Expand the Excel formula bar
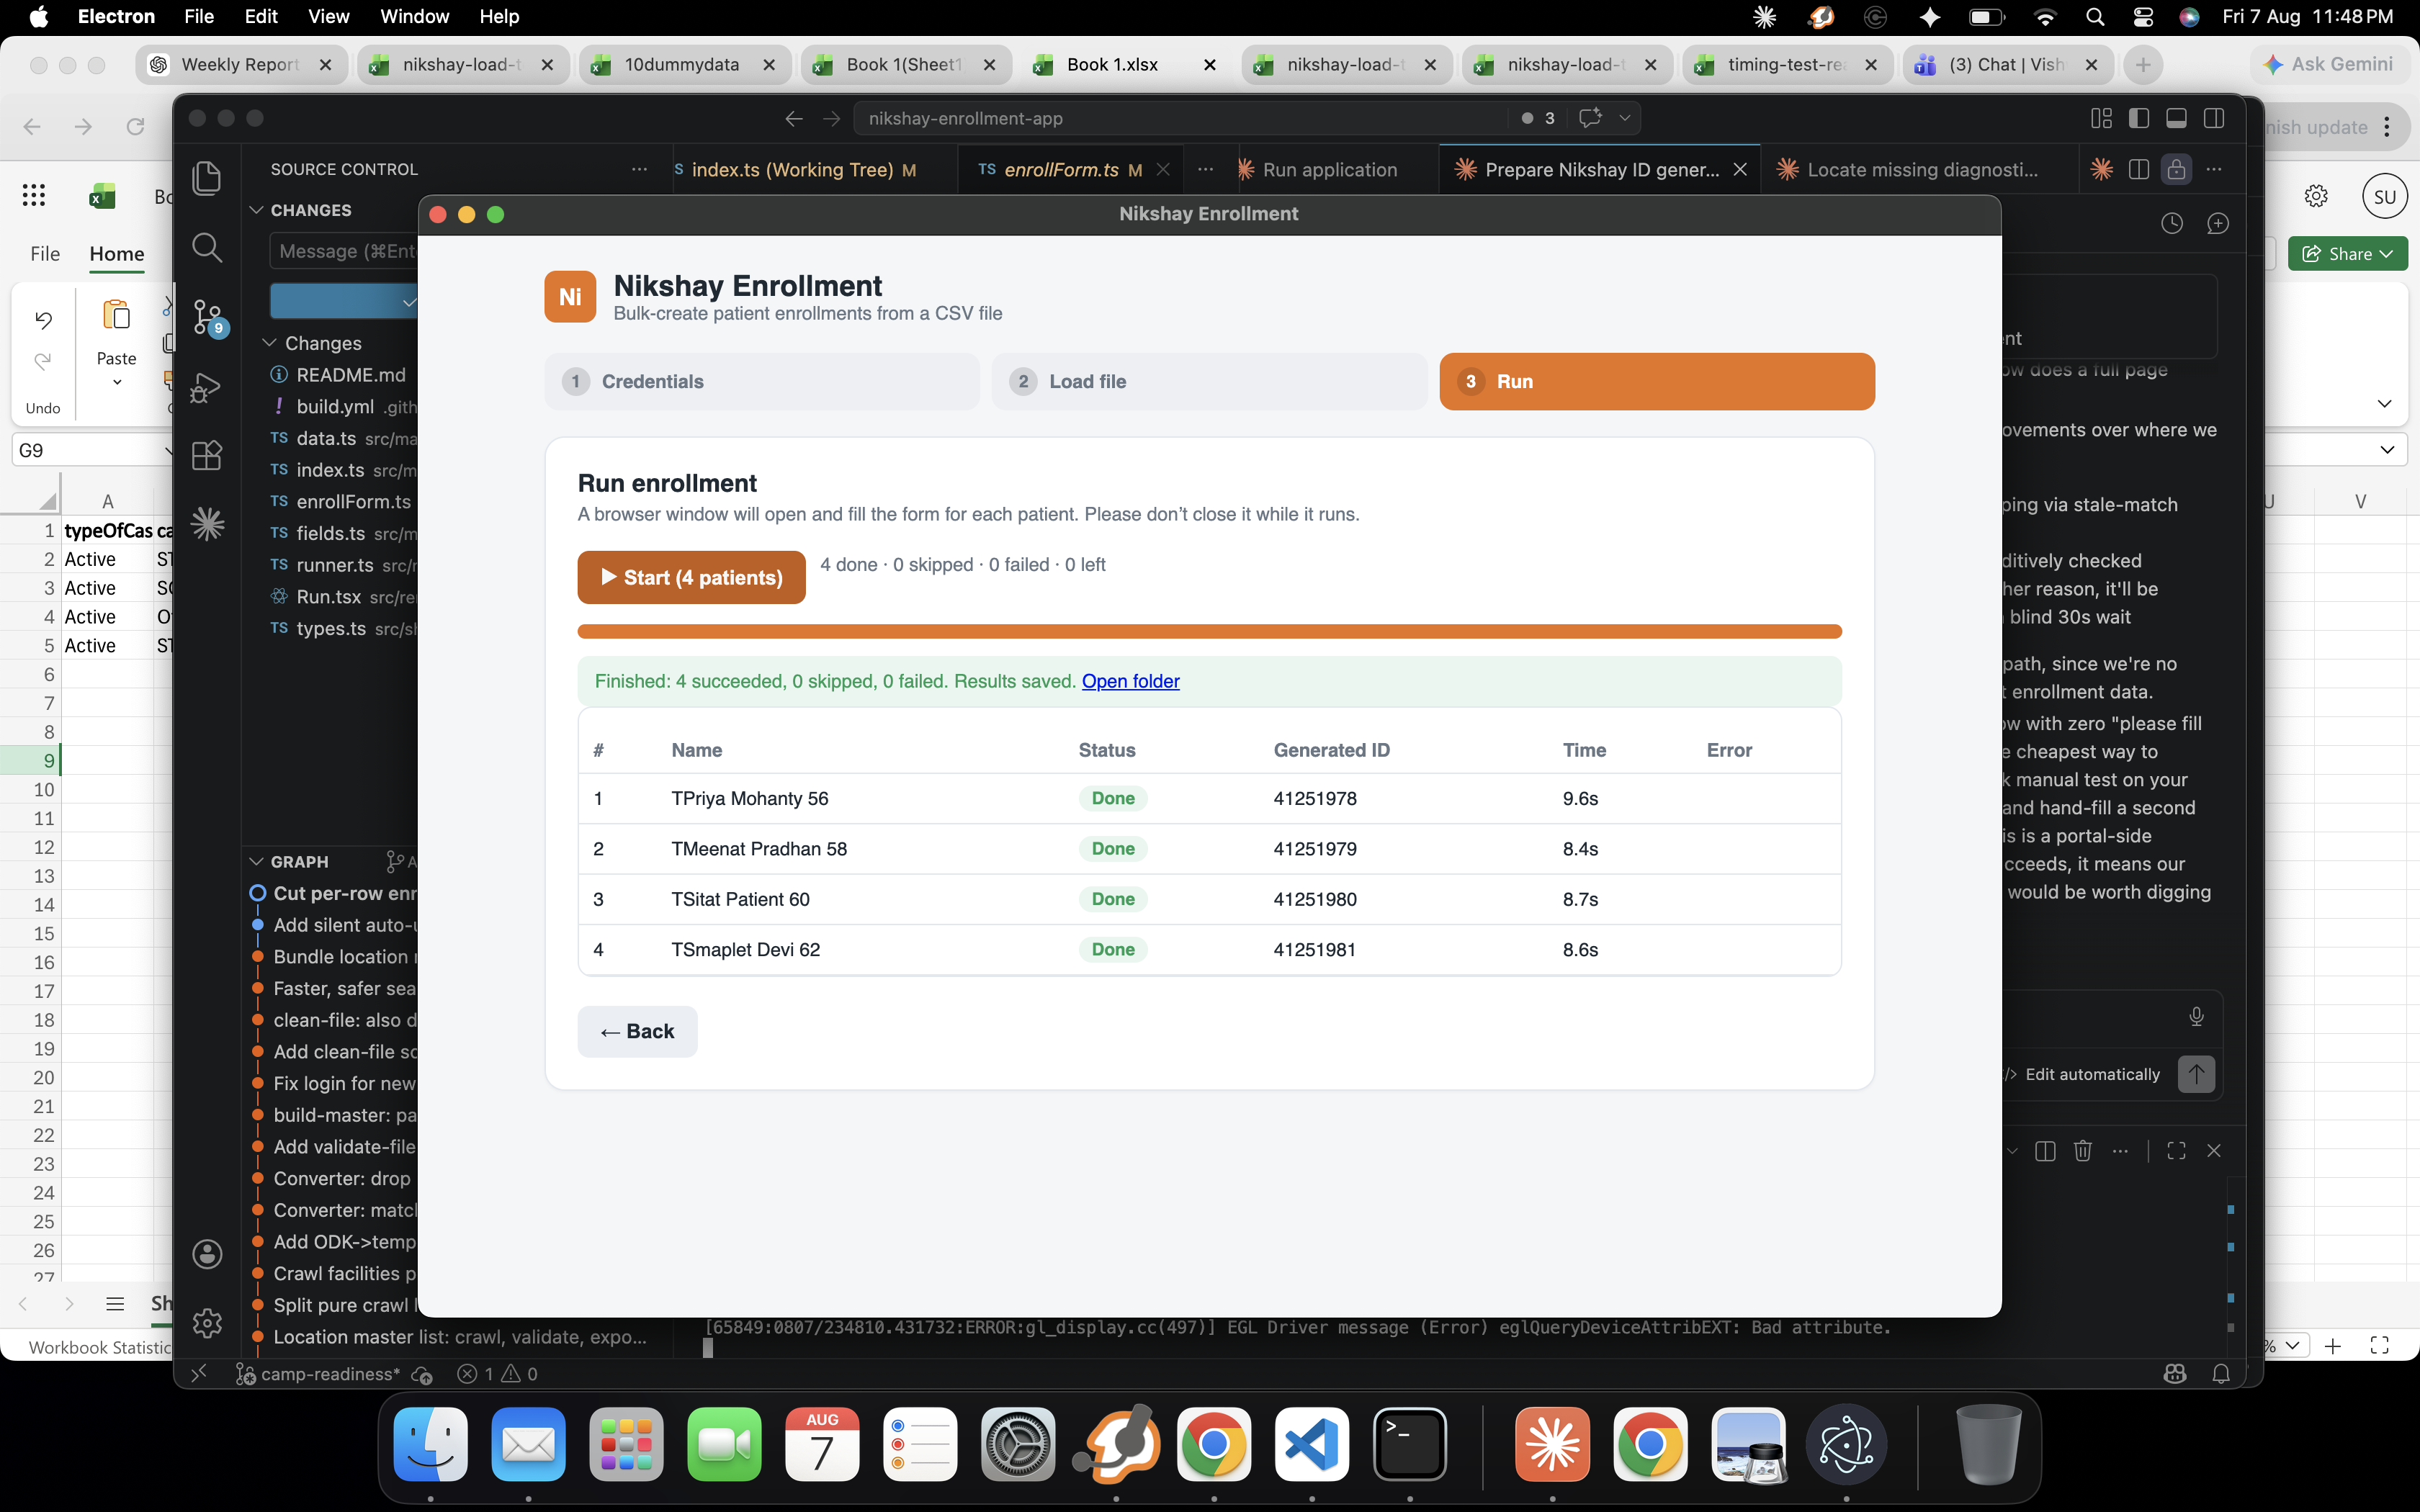This screenshot has height=1512, width=2420. point(2387,450)
